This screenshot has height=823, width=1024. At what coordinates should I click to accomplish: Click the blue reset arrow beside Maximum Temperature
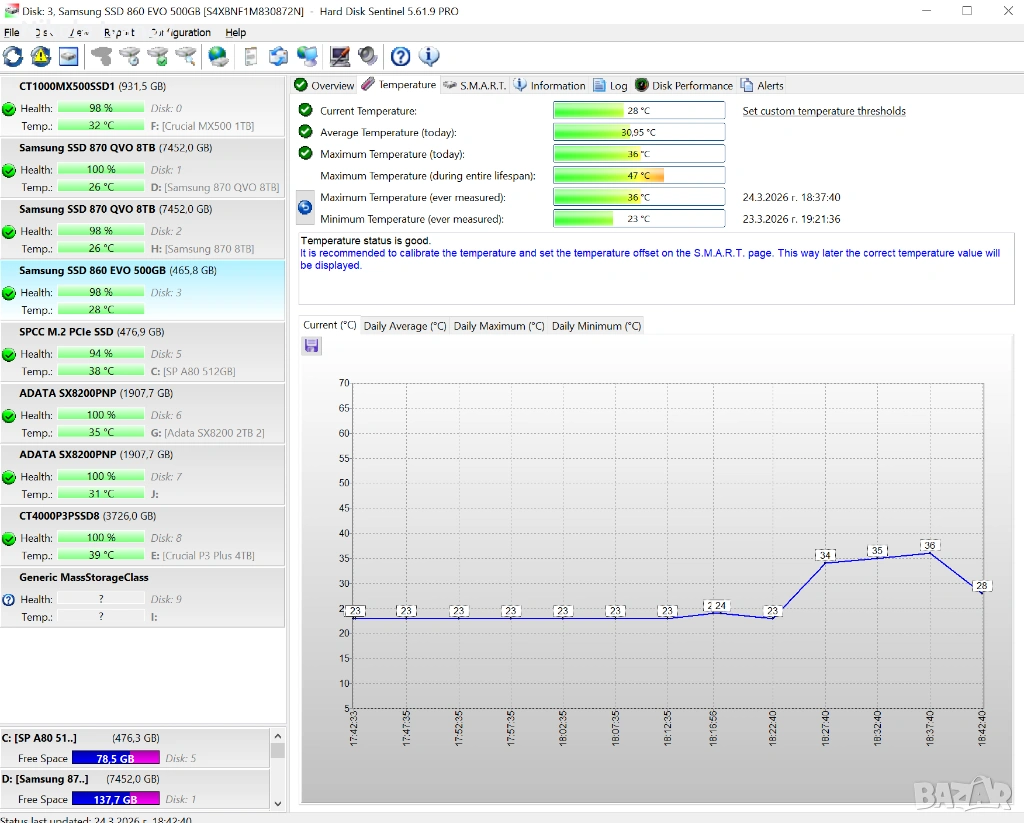click(305, 208)
